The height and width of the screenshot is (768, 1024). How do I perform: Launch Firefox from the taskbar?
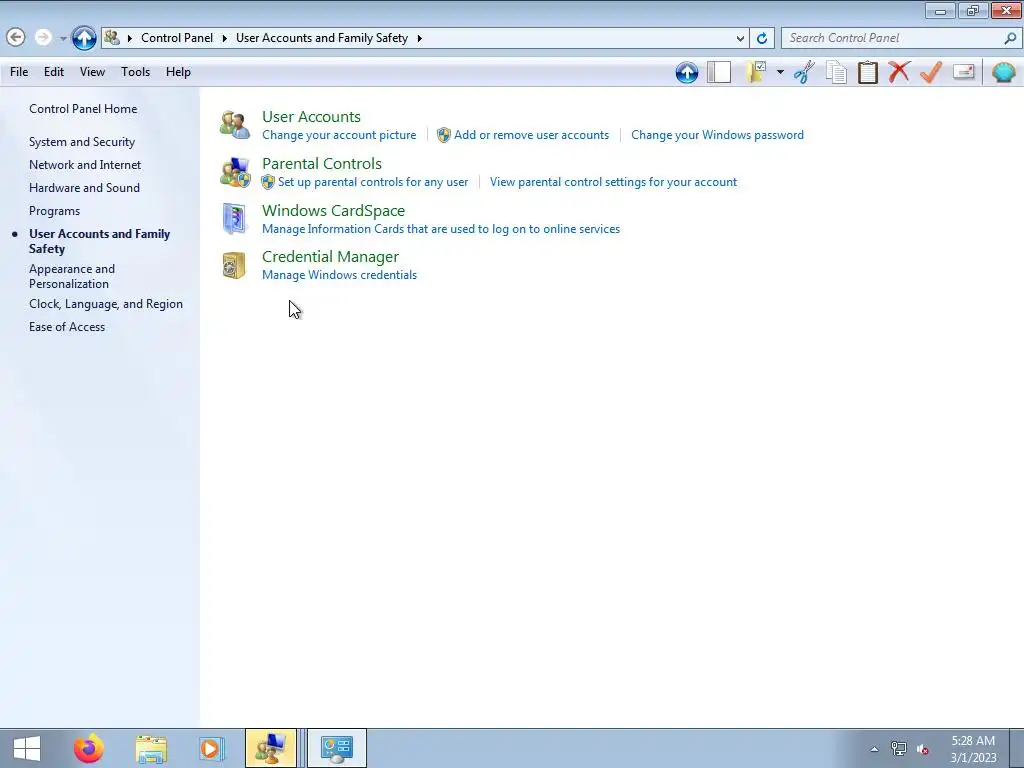pos(89,748)
